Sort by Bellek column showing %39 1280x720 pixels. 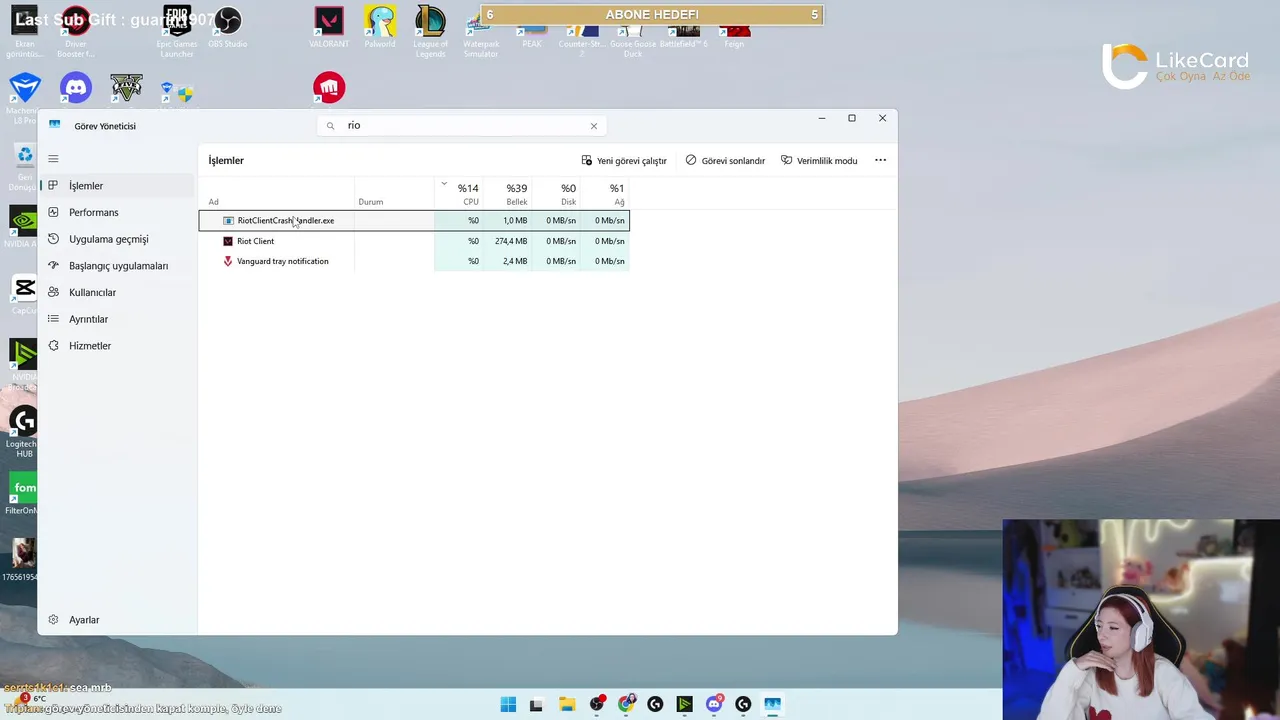click(x=507, y=194)
